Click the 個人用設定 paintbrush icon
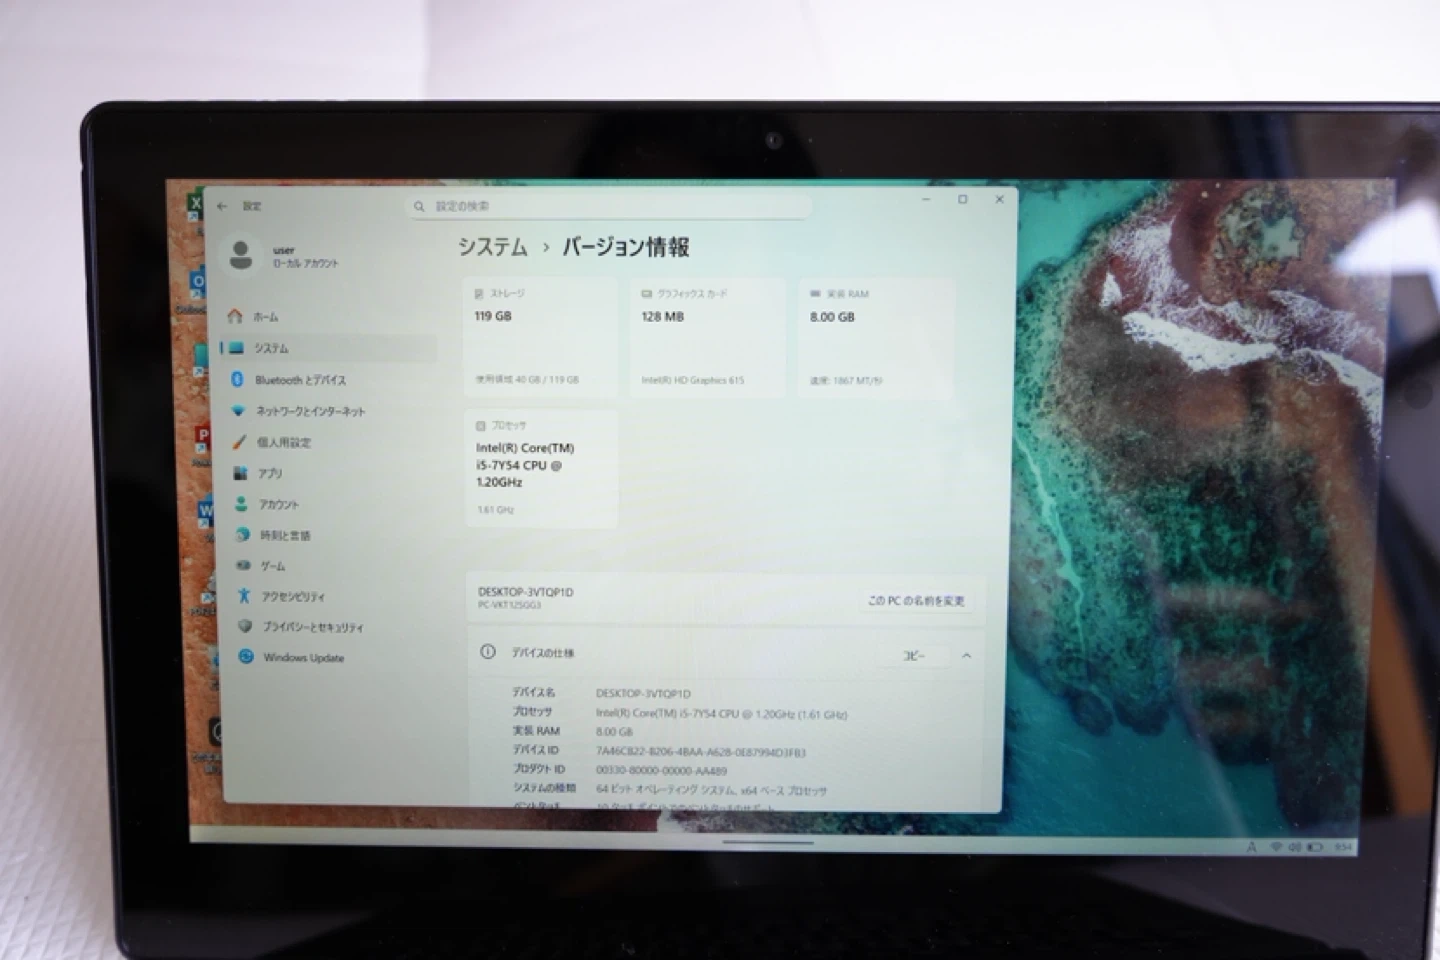Viewport: 1440px width, 960px height. 239,441
